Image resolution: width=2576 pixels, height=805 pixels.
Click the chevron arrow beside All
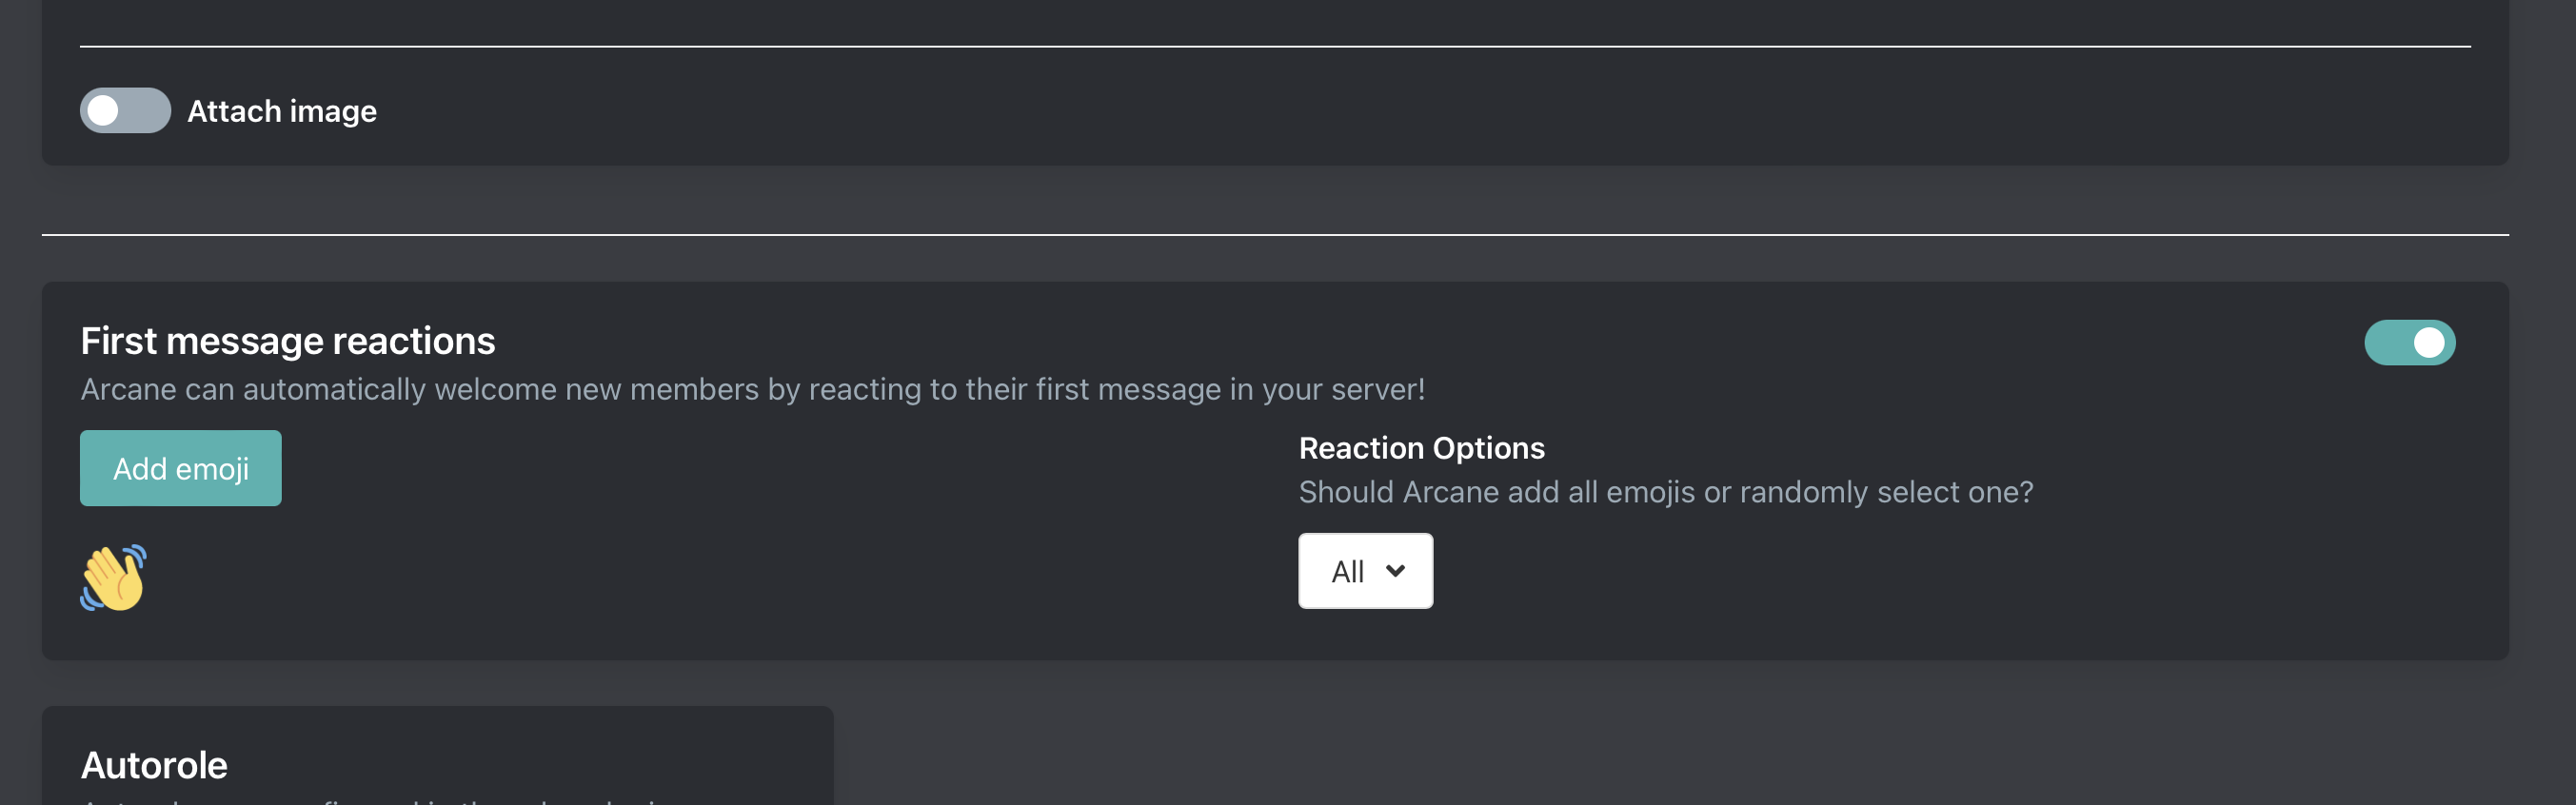click(1395, 571)
